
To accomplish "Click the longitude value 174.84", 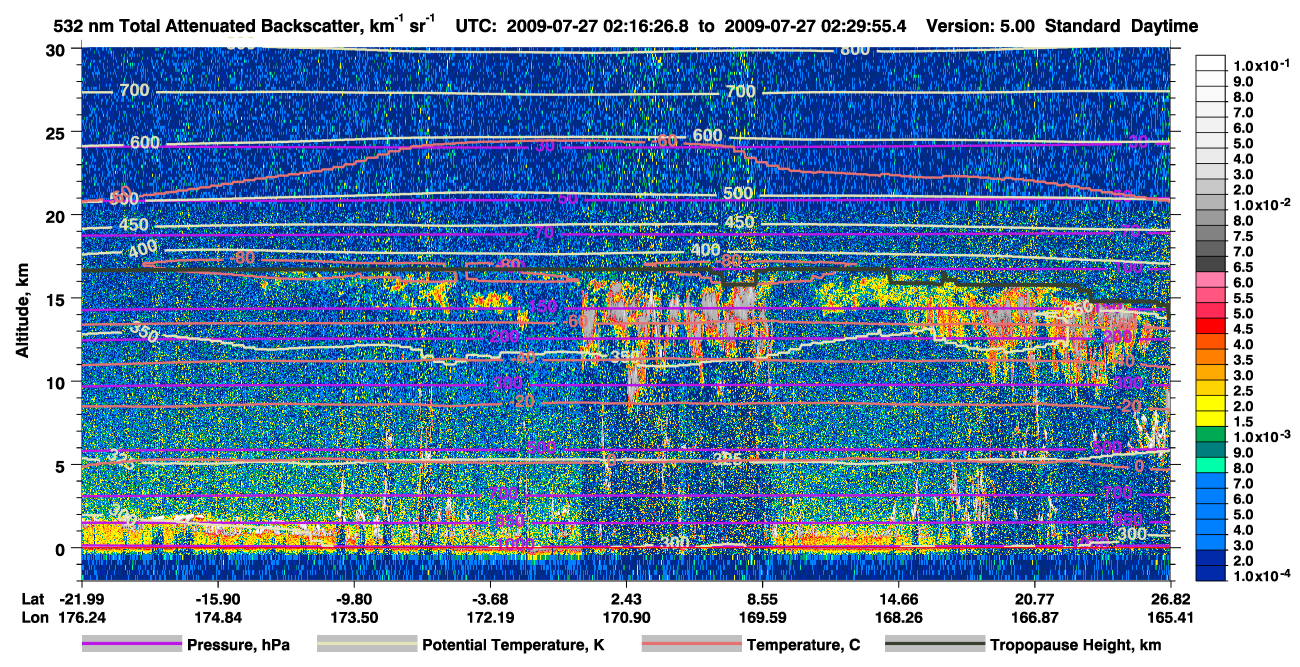I will point(218,617).
